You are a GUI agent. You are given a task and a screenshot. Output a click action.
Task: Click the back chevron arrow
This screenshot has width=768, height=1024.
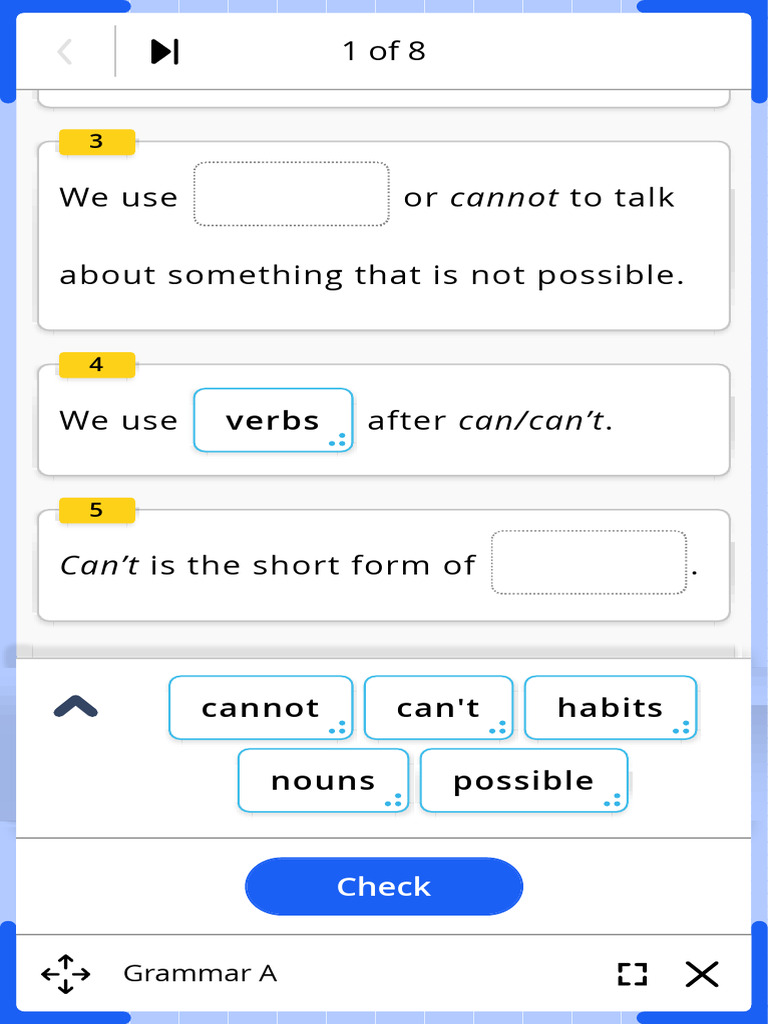(65, 52)
